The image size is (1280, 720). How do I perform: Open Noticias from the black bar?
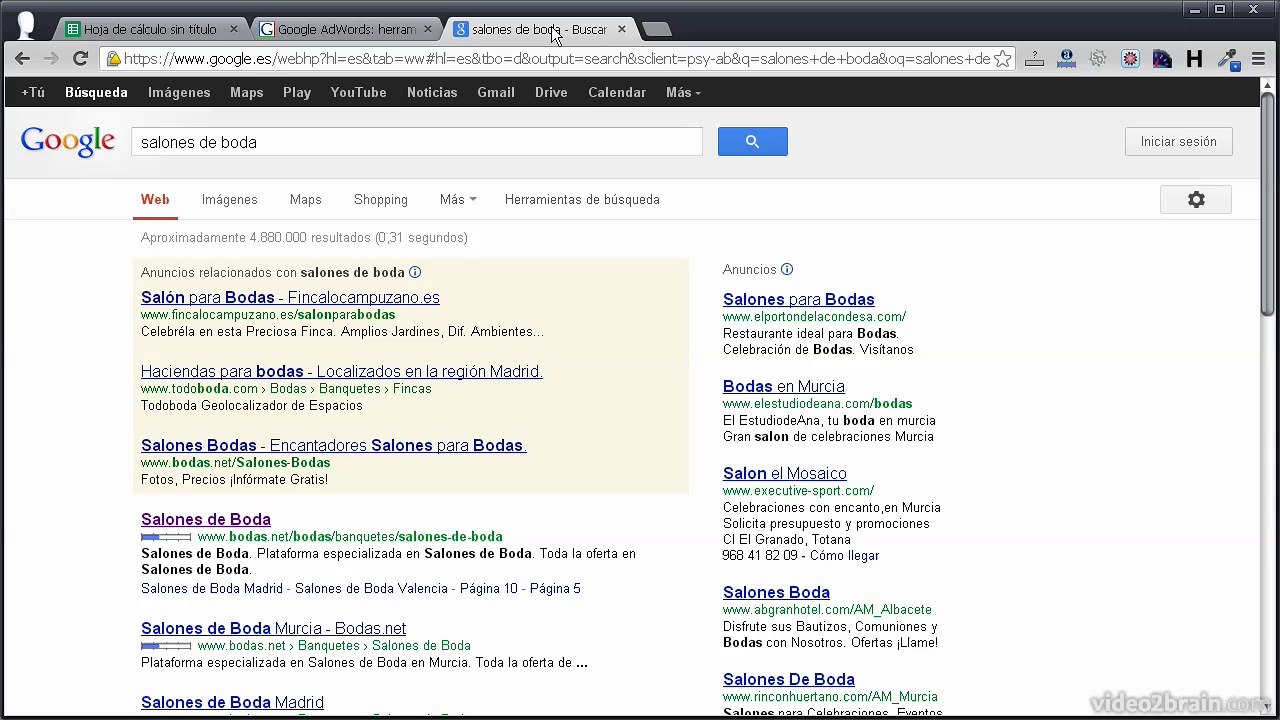[x=432, y=92]
